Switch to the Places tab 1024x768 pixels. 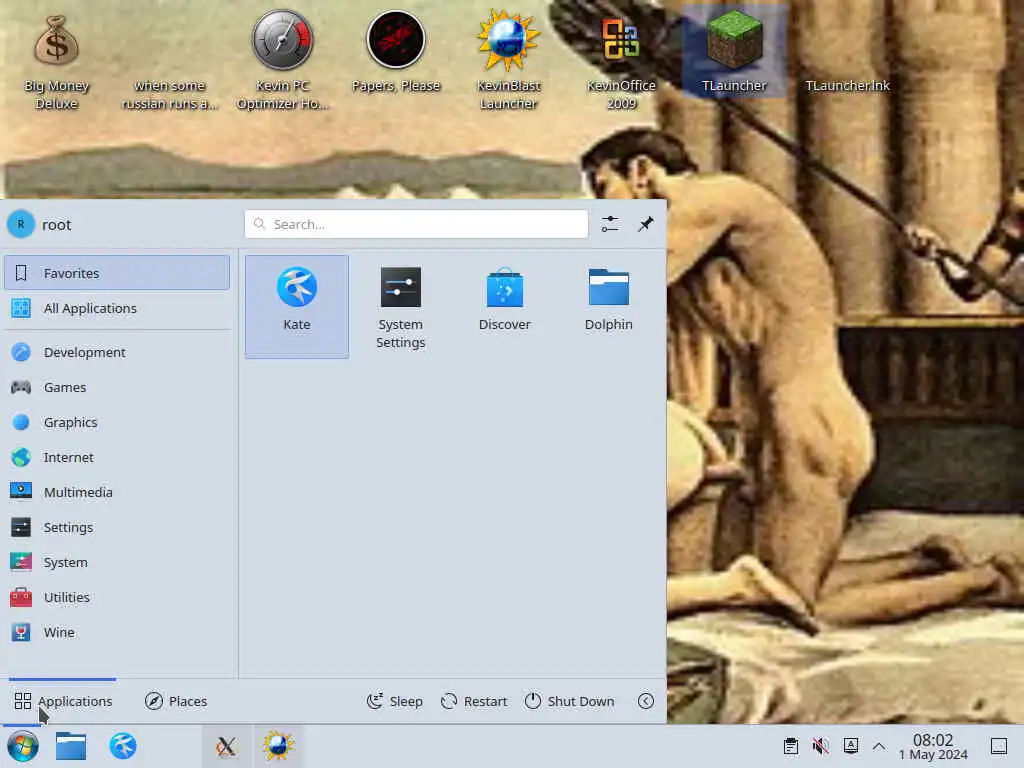coord(176,701)
